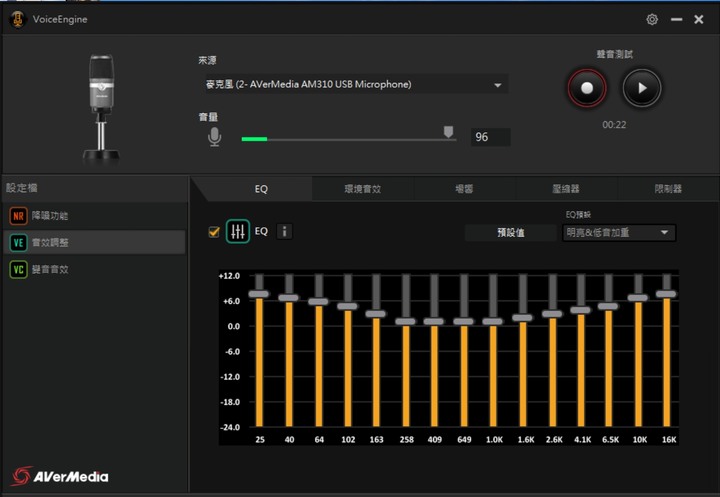Screen dimensions: 720x497
Task: Switch to the 環境音效 tab
Action: tap(363, 189)
